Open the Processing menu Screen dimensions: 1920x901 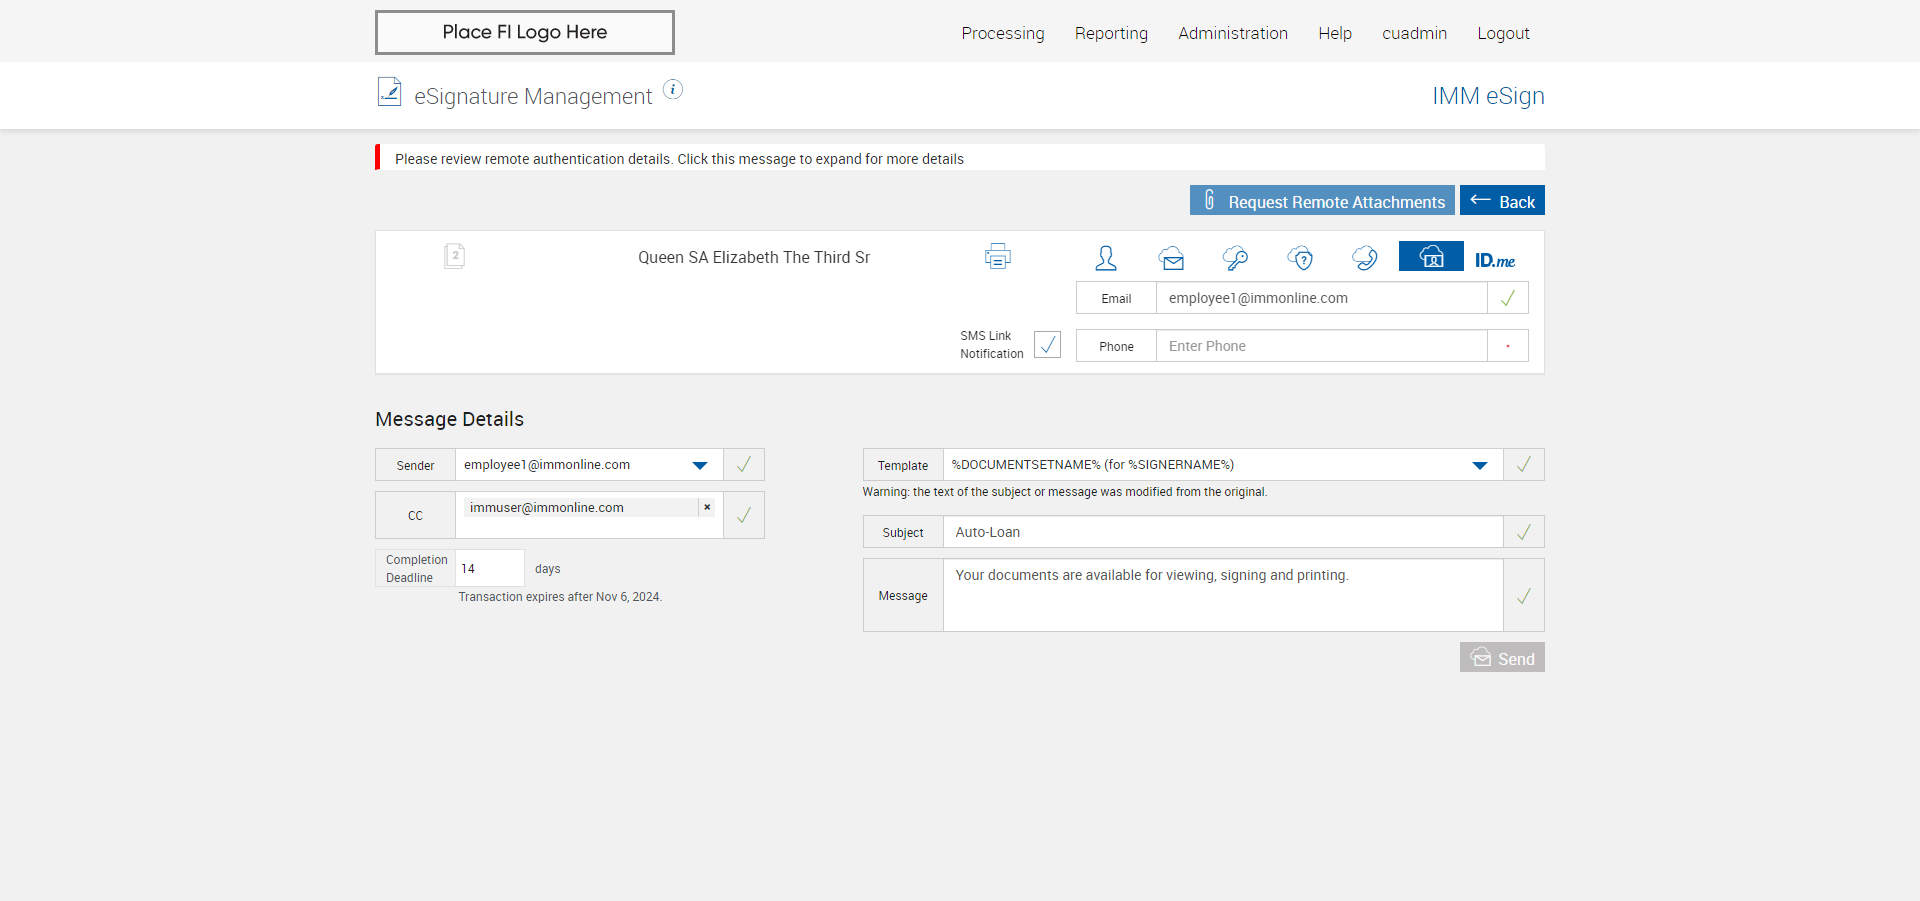click(x=1002, y=33)
